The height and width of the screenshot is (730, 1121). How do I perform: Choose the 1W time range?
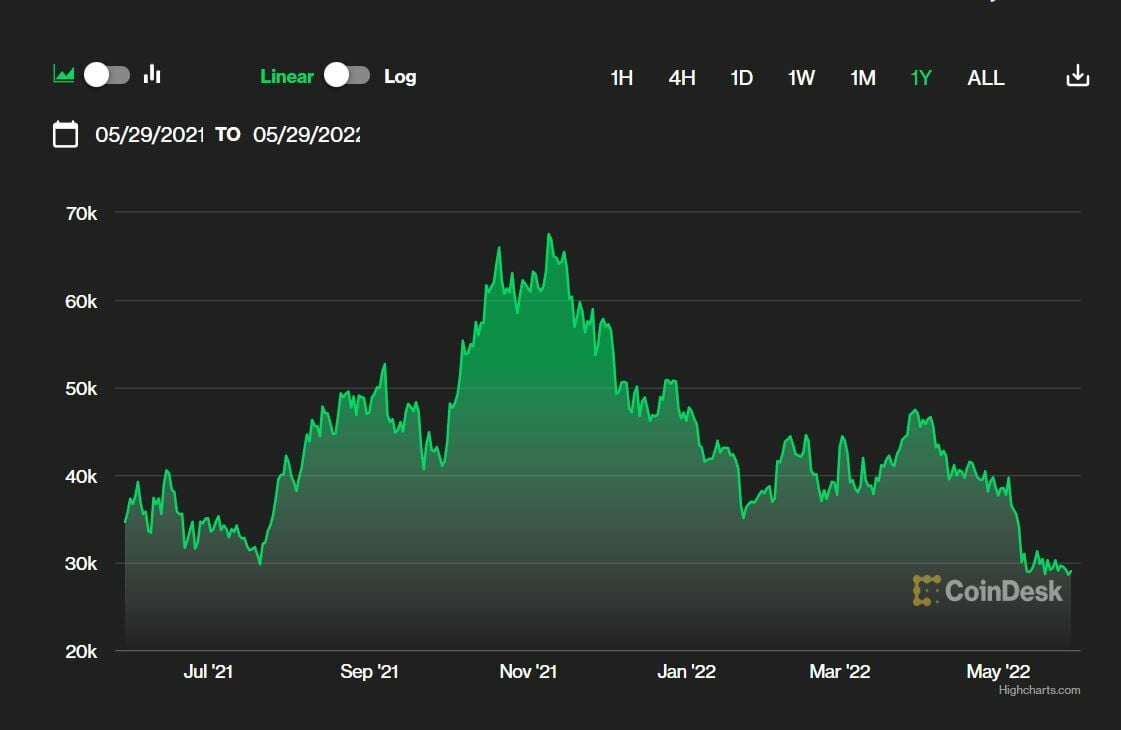[x=801, y=78]
